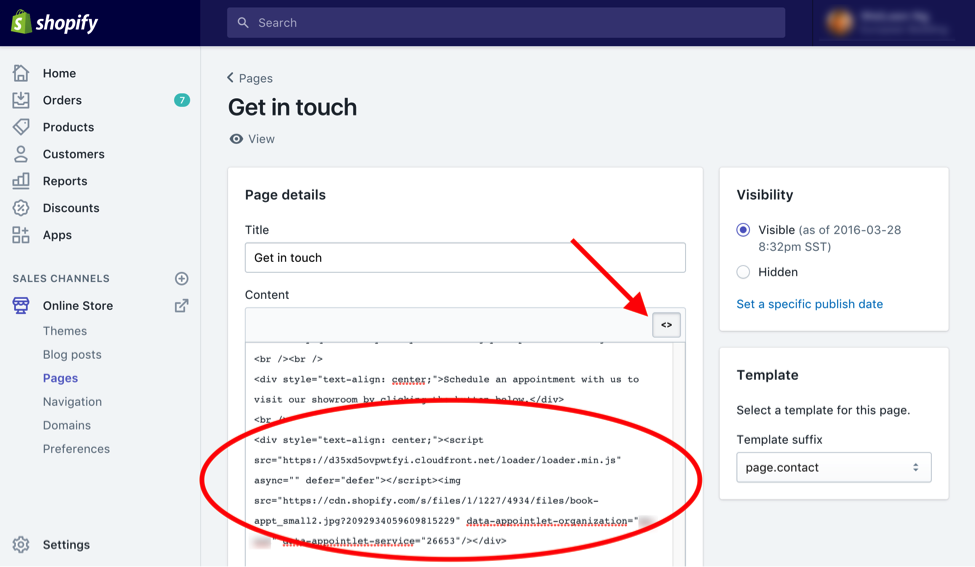Click the Online Store shop icon
This screenshot has width=975, height=567.
point(21,305)
